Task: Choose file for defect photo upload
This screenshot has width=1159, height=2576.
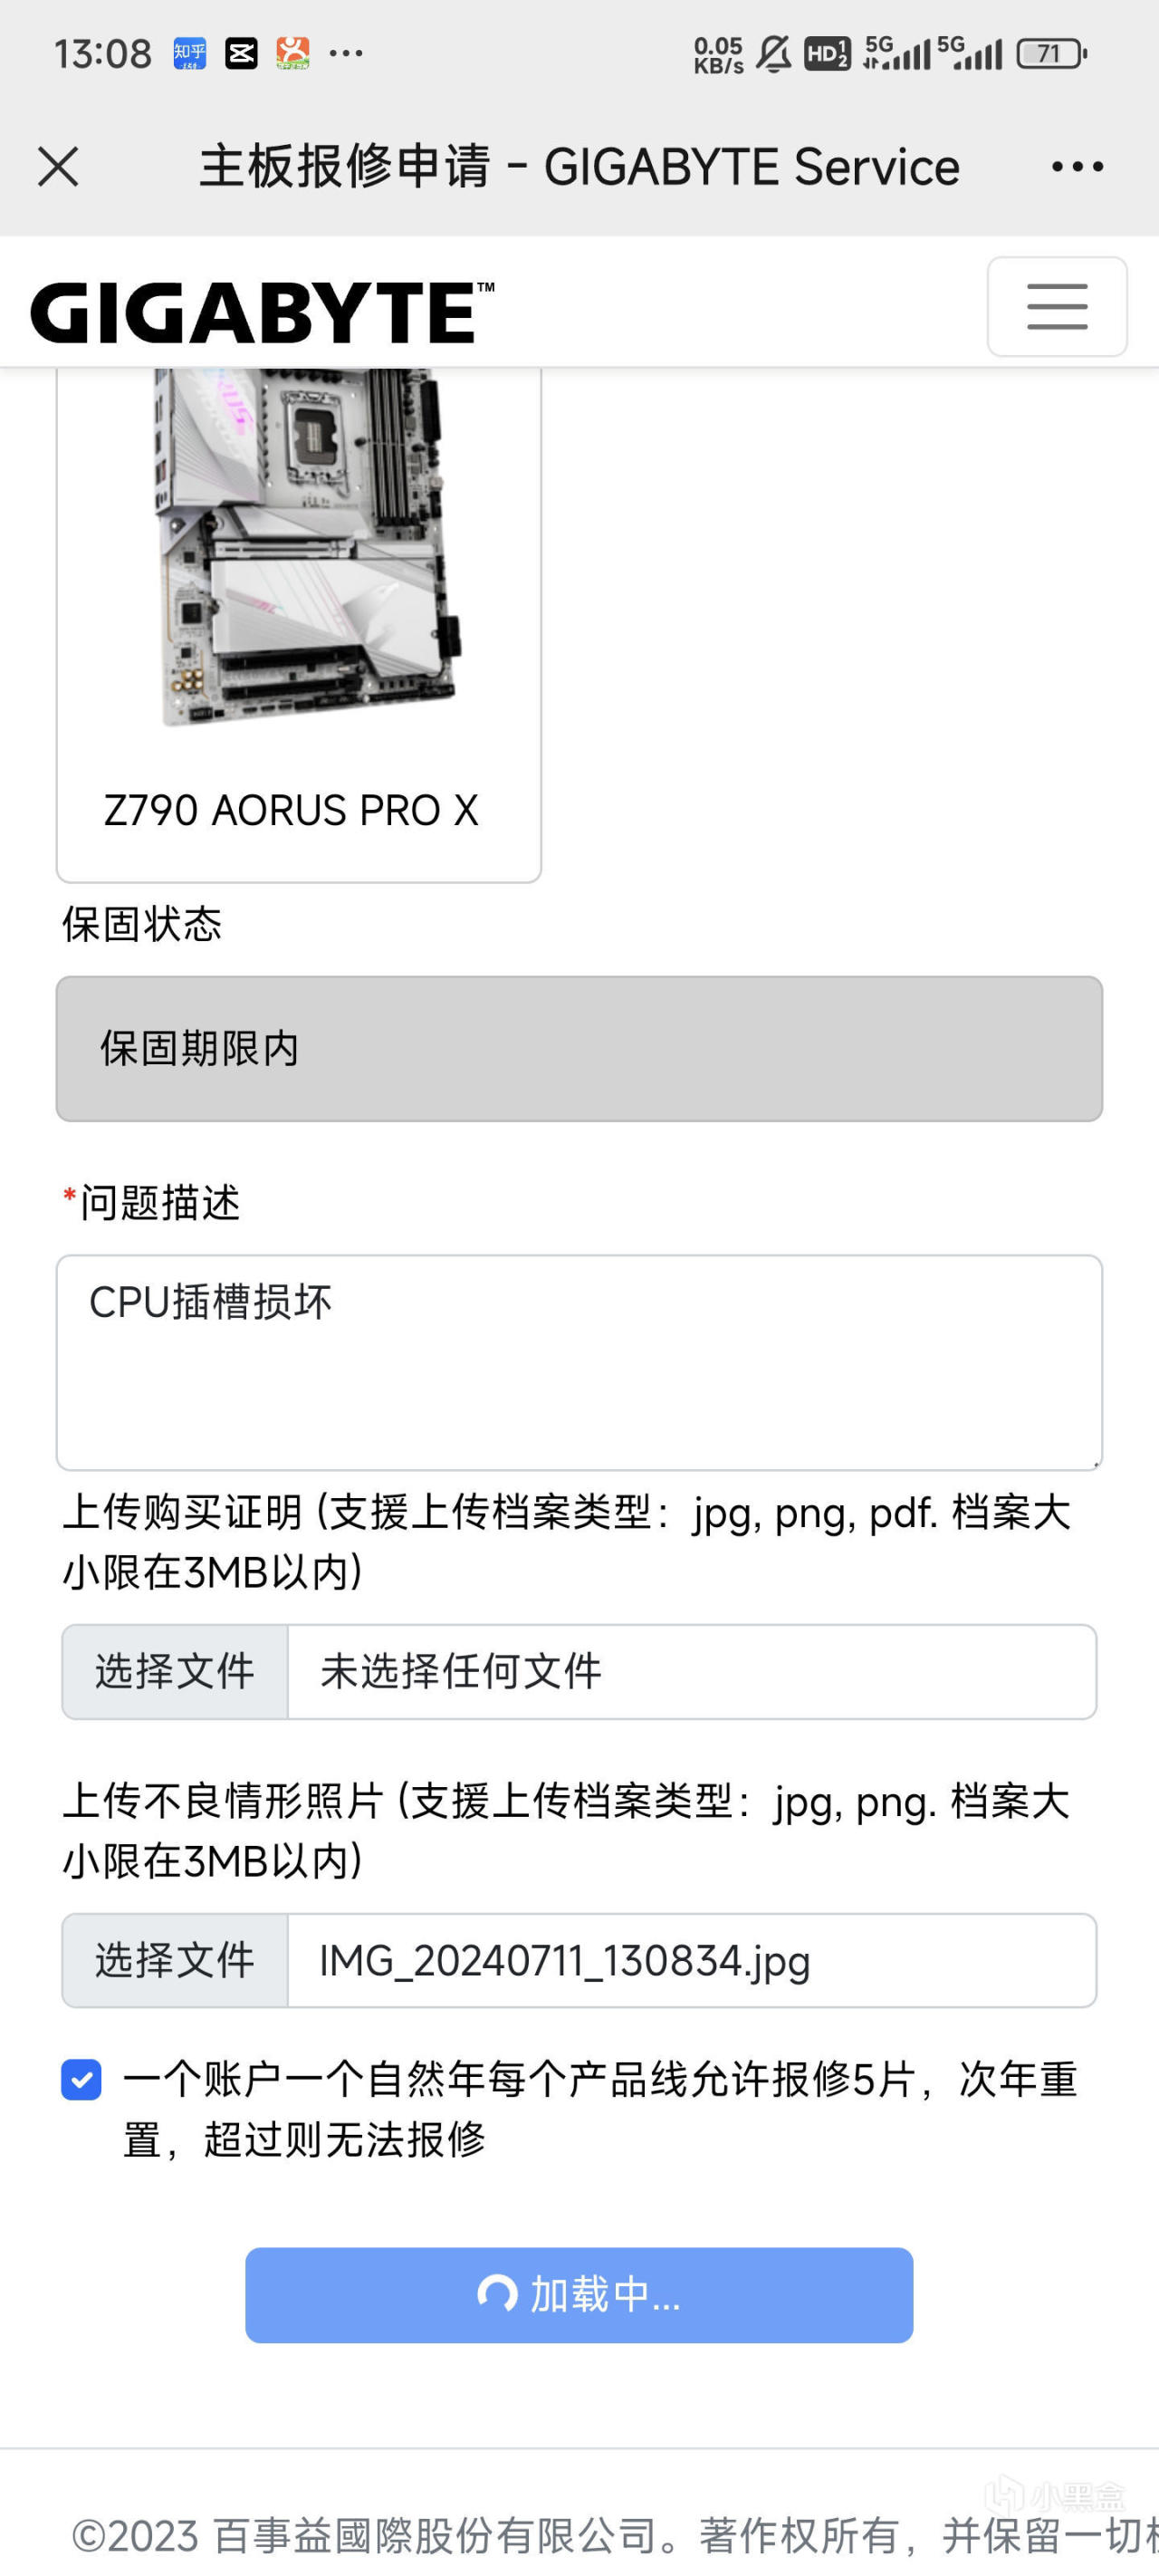Action: click(175, 1960)
